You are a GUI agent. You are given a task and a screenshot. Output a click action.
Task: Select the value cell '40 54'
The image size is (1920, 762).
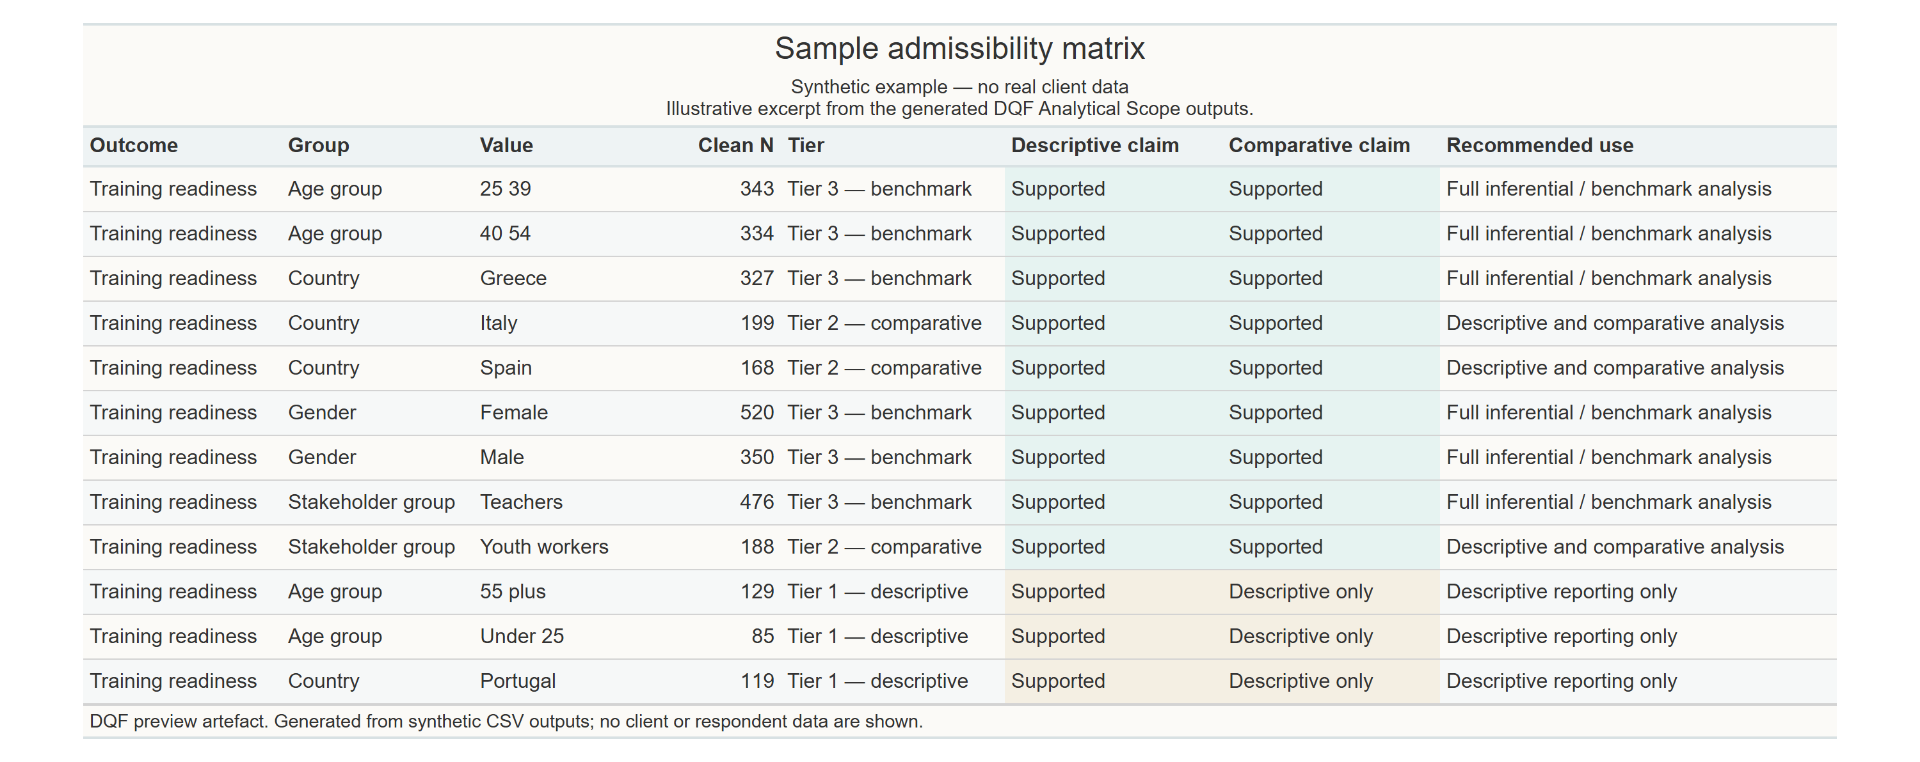pyautogui.click(x=505, y=234)
